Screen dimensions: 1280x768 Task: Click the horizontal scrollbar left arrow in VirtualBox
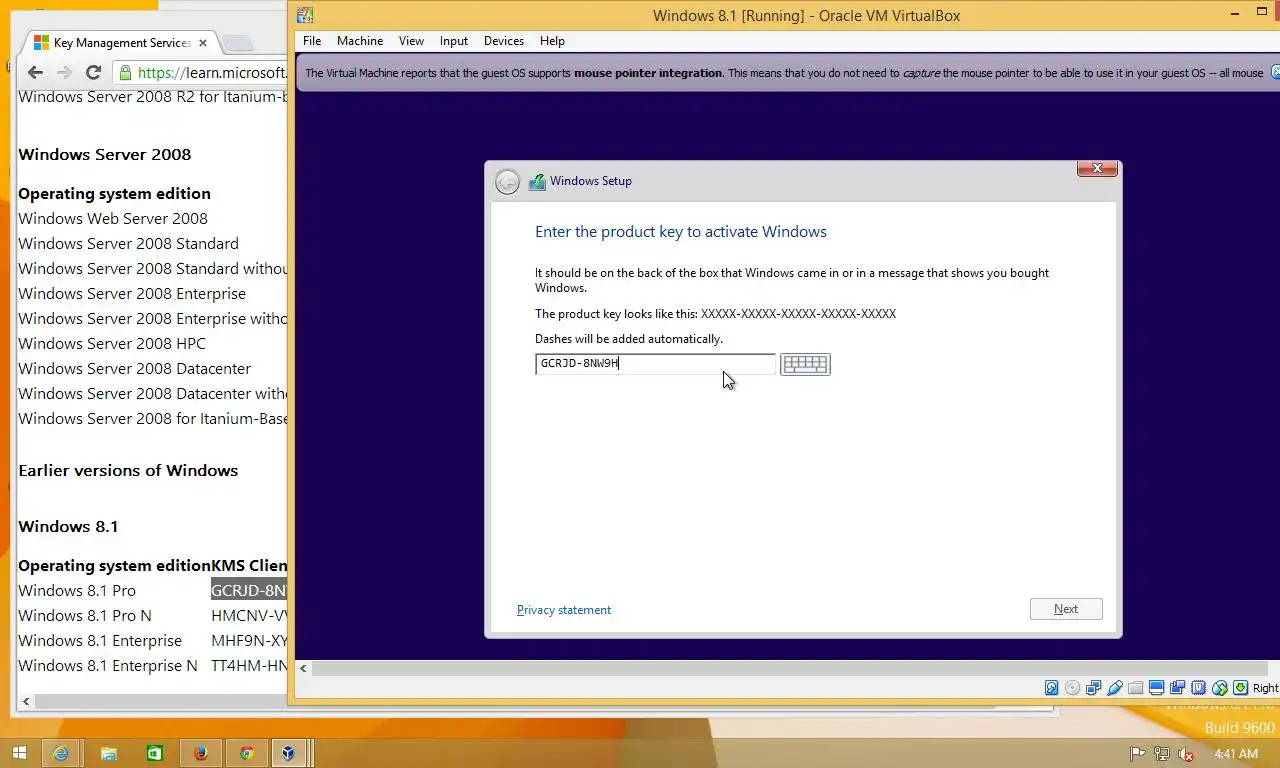[x=303, y=667]
